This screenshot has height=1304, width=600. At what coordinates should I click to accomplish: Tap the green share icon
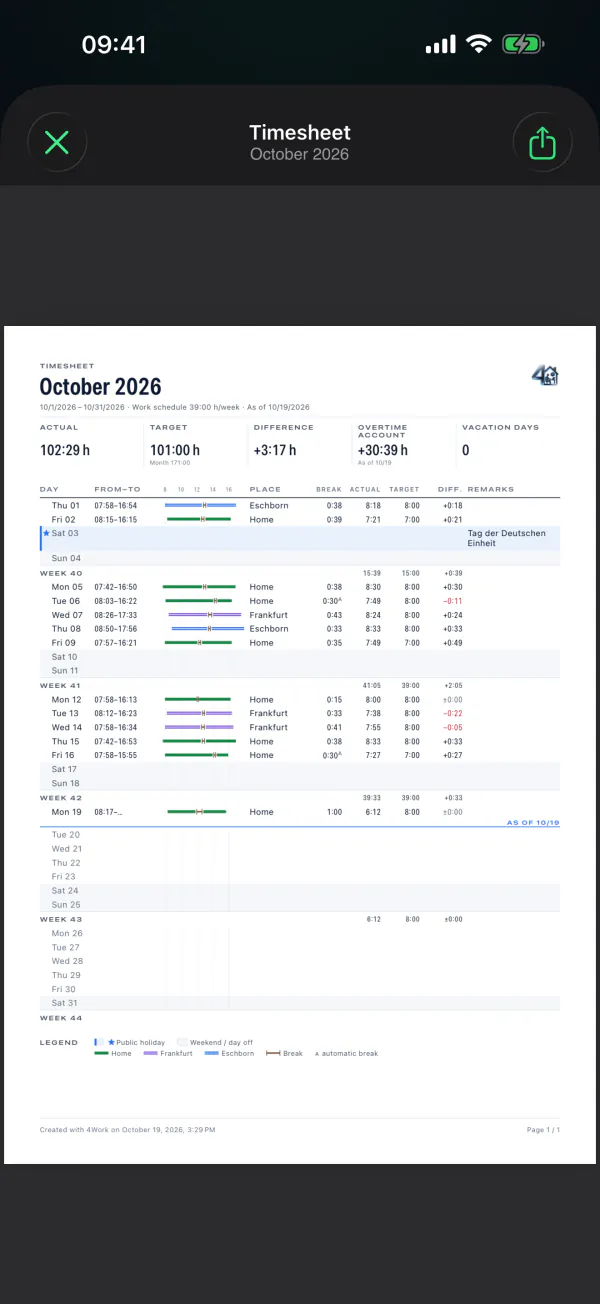pos(541,143)
